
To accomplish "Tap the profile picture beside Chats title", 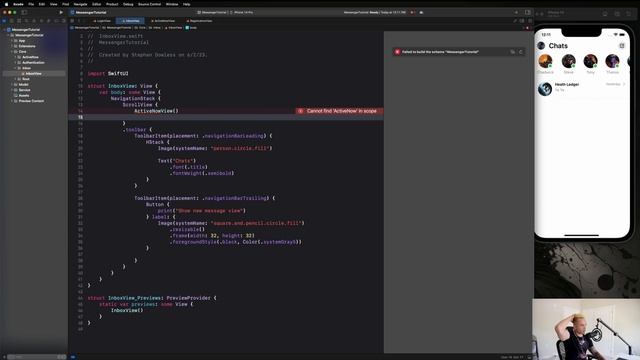I will [x=541, y=46].
